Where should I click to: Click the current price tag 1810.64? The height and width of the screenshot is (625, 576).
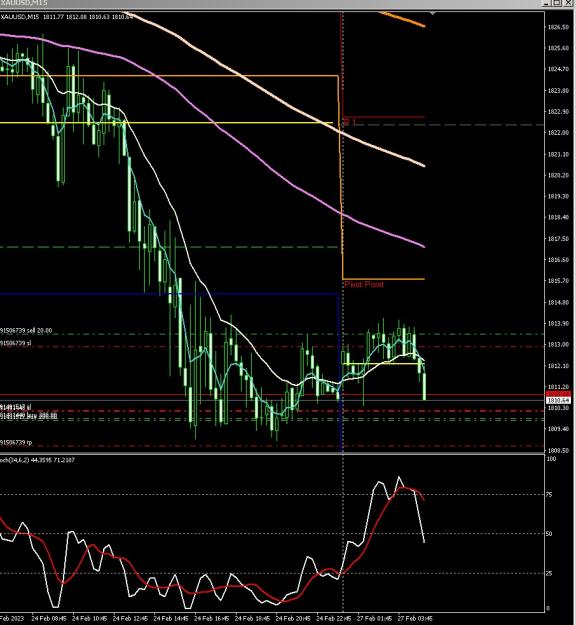(x=558, y=400)
